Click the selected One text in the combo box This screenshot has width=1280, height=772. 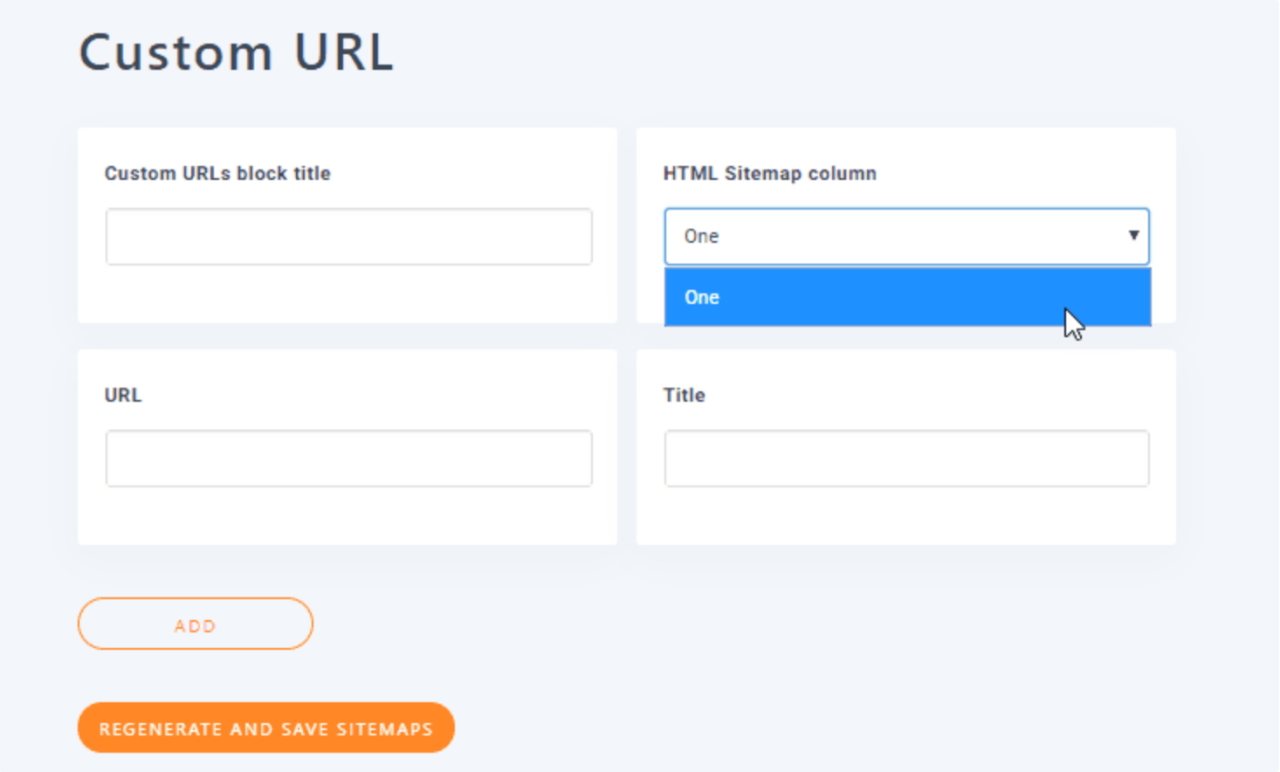point(701,237)
